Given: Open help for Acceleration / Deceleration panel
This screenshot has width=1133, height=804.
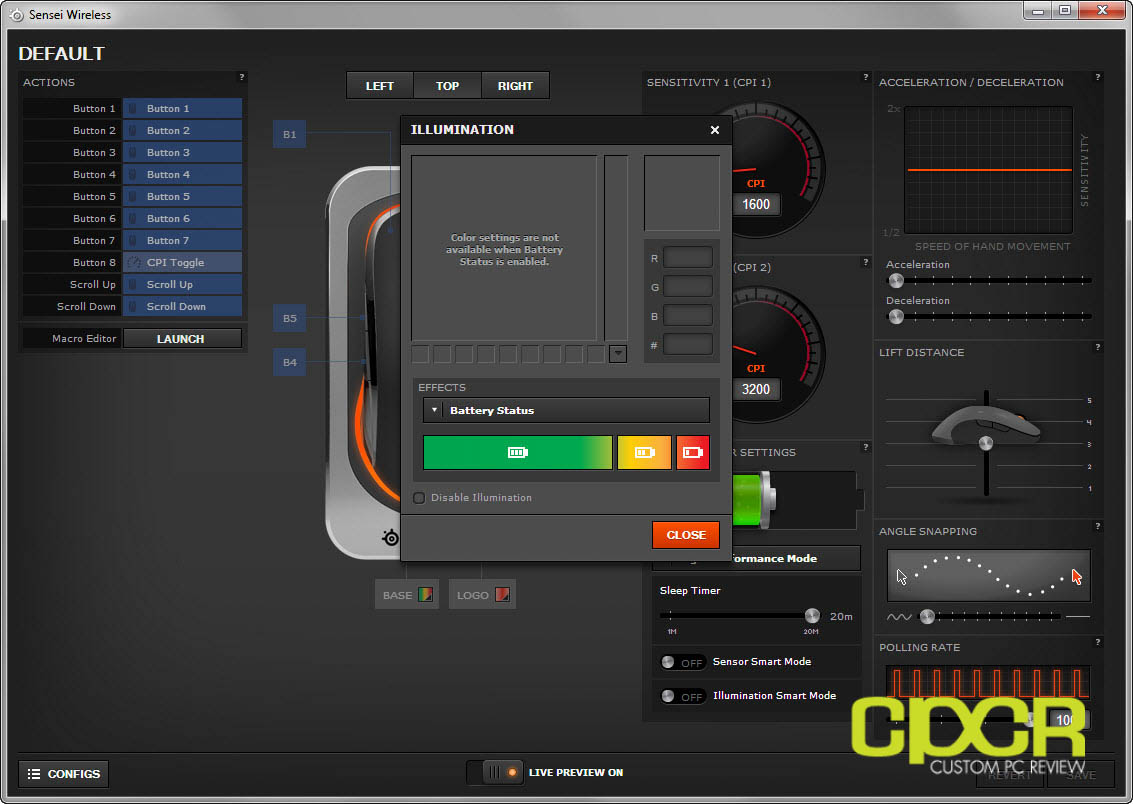Looking at the screenshot, I should click(x=1098, y=77).
